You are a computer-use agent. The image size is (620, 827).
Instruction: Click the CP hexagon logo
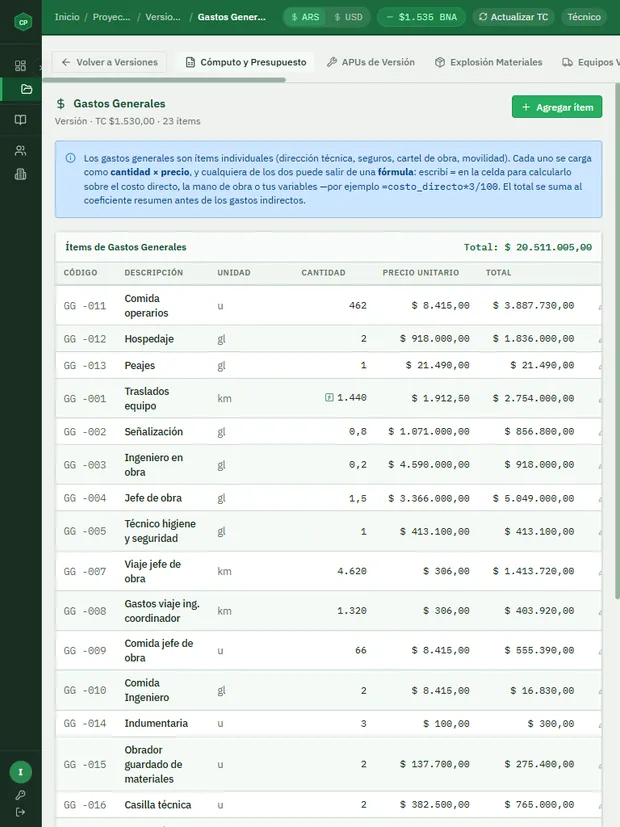click(23, 22)
